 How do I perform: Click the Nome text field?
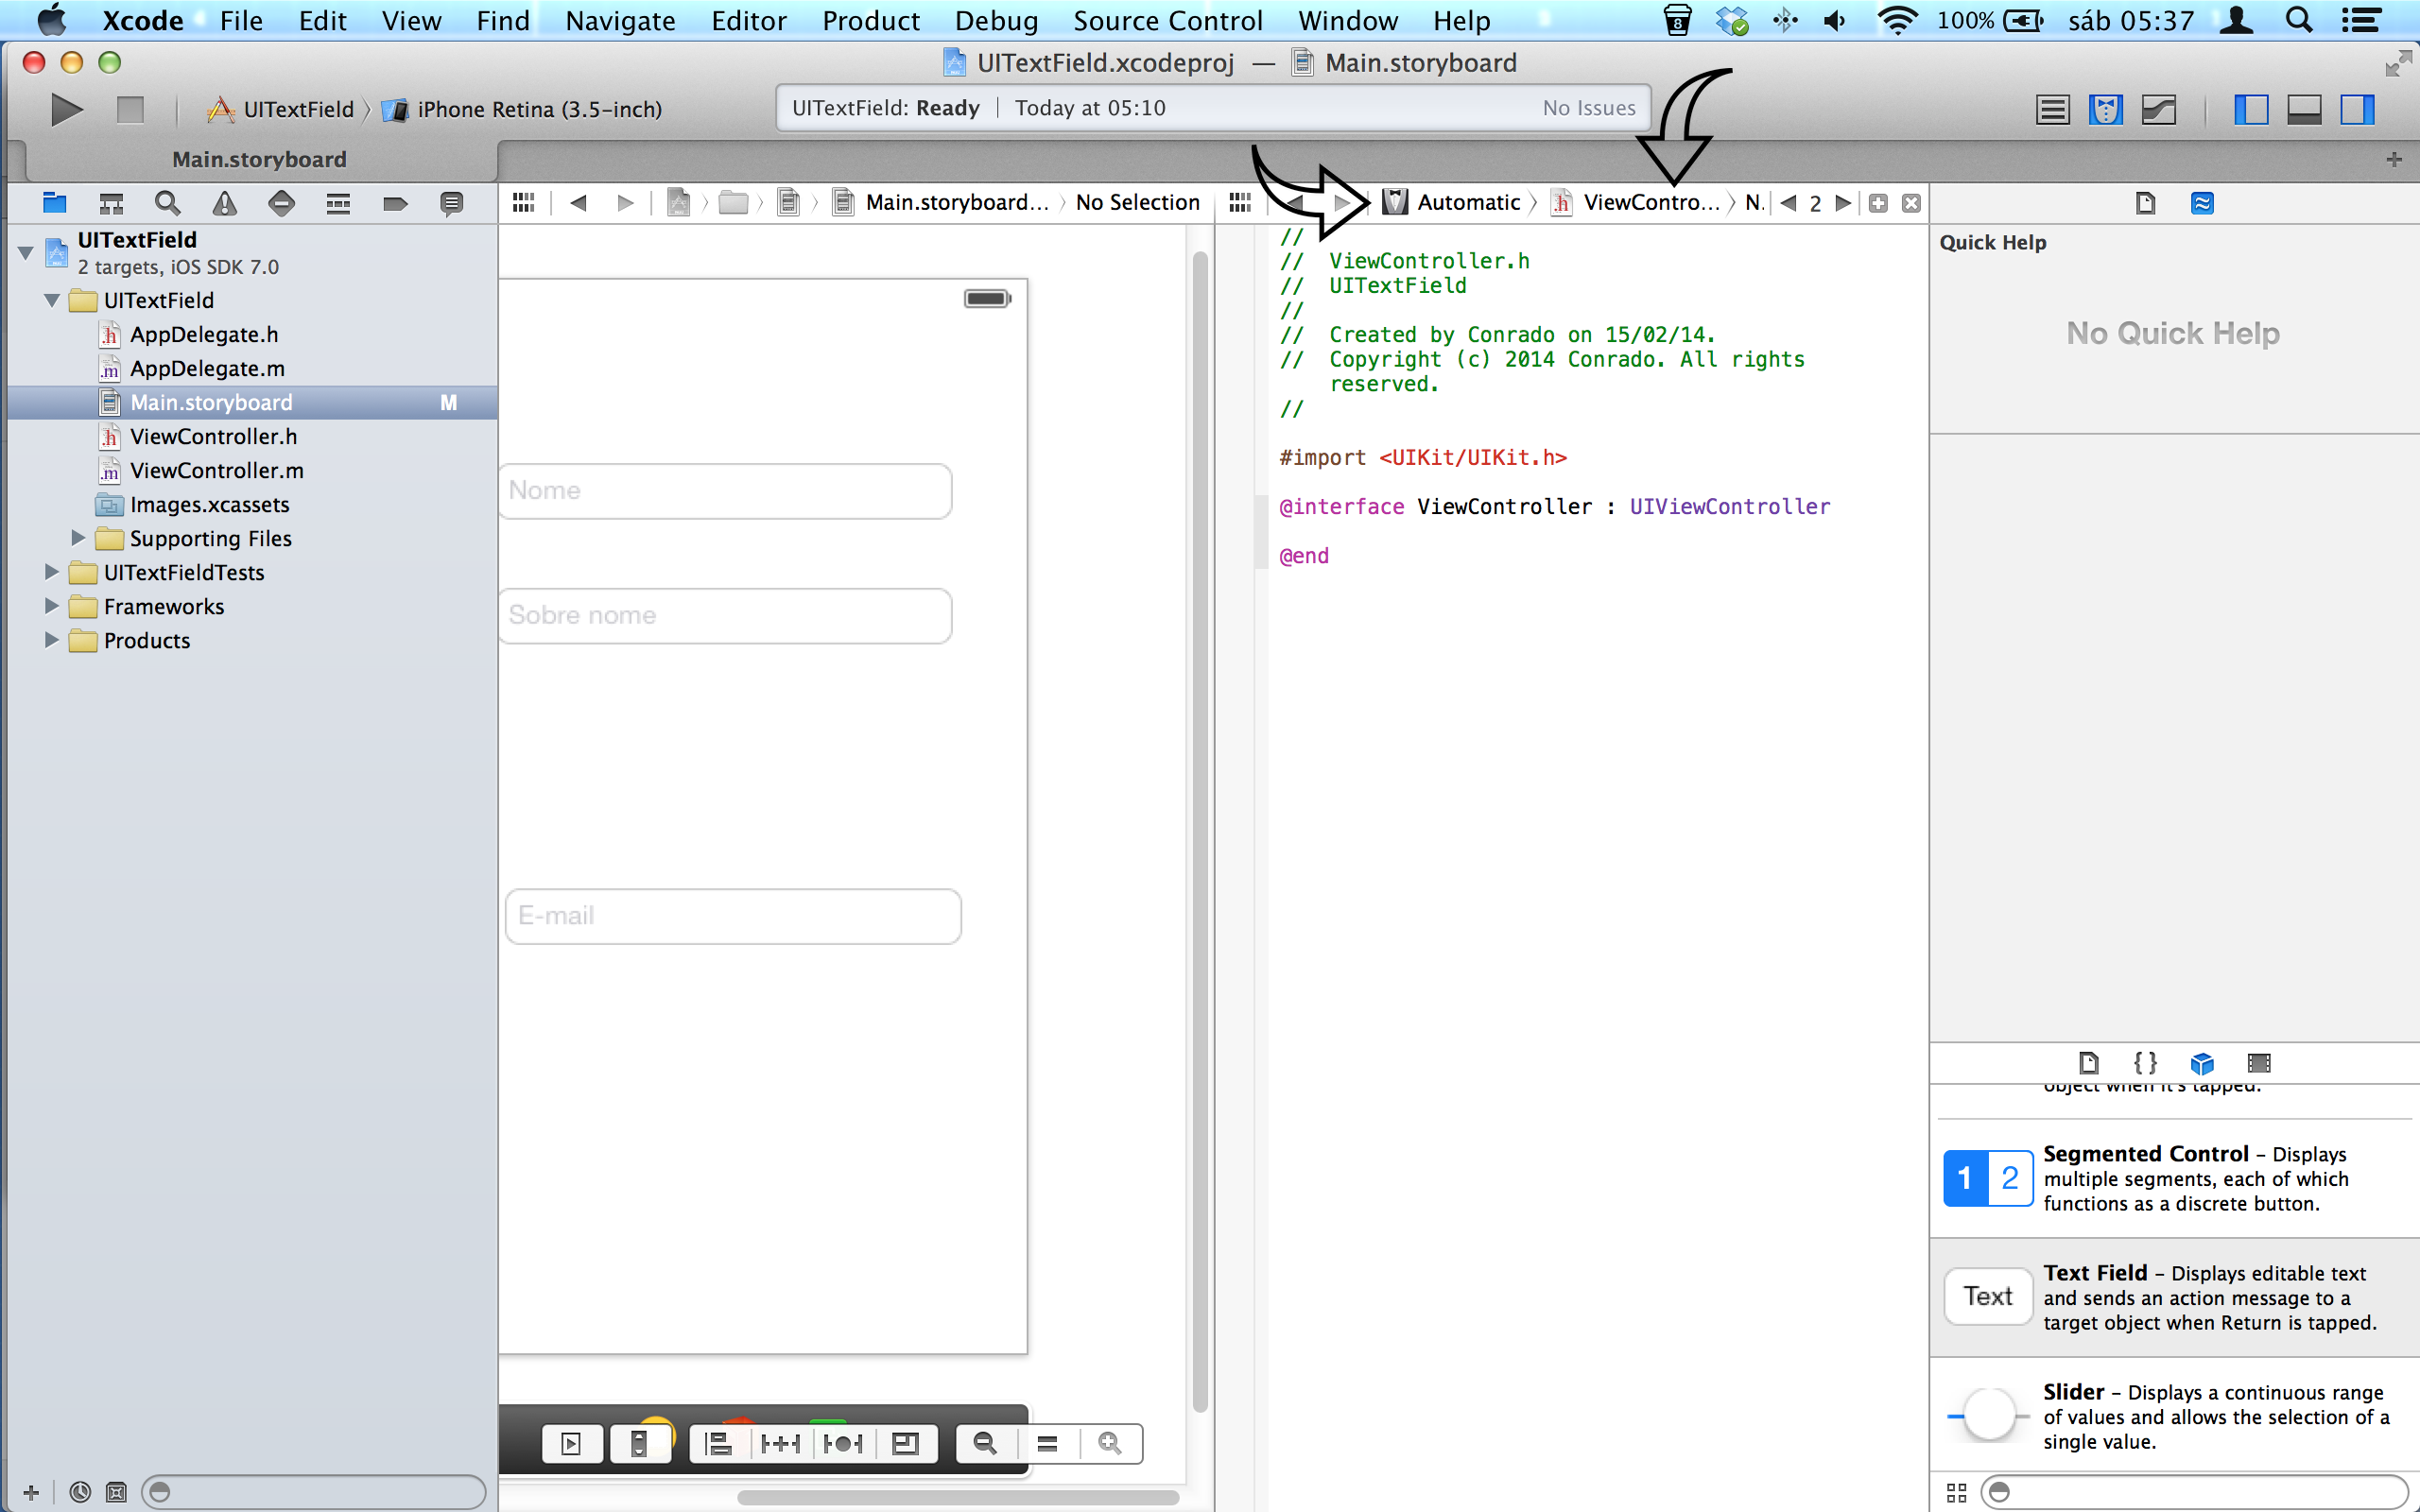tap(725, 491)
